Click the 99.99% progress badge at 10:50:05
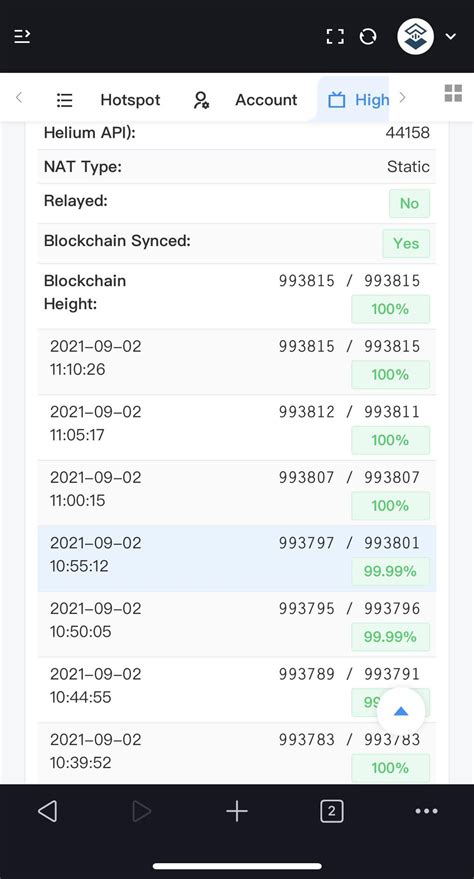This screenshot has width=474, height=879. click(x=391, y=637)
